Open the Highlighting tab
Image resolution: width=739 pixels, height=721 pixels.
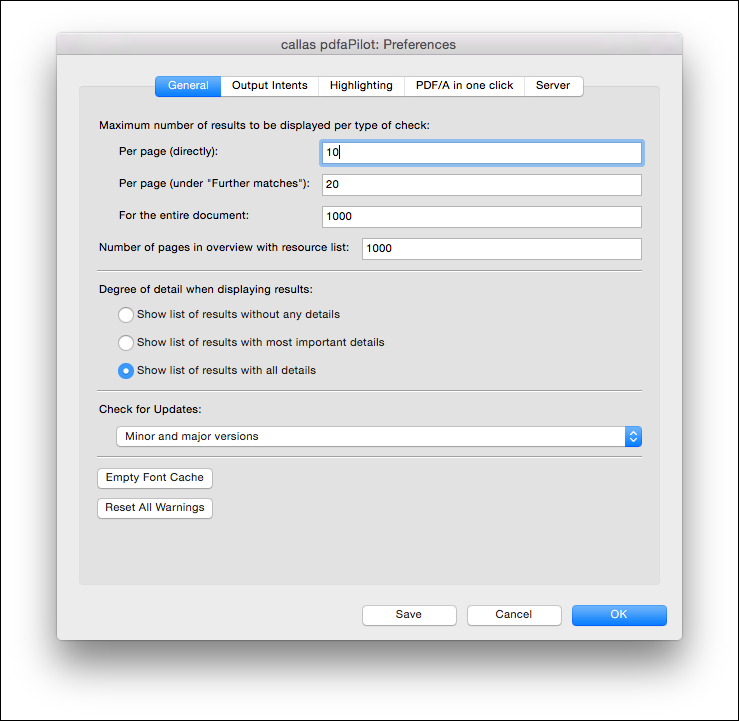click(361, 86)
